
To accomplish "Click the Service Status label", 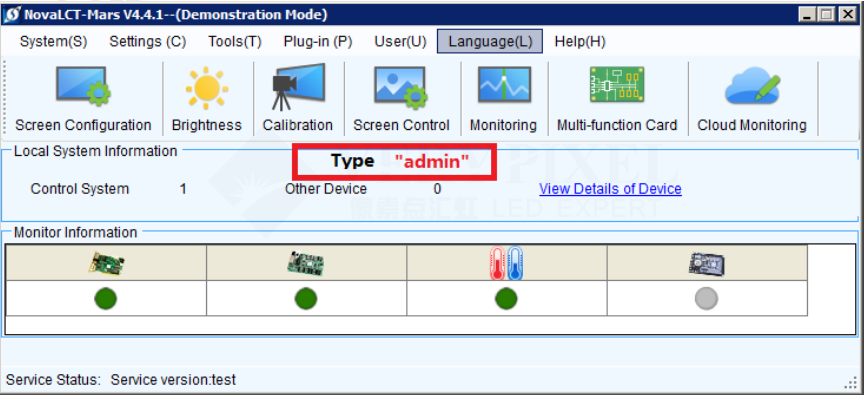I will pos(54,380).
